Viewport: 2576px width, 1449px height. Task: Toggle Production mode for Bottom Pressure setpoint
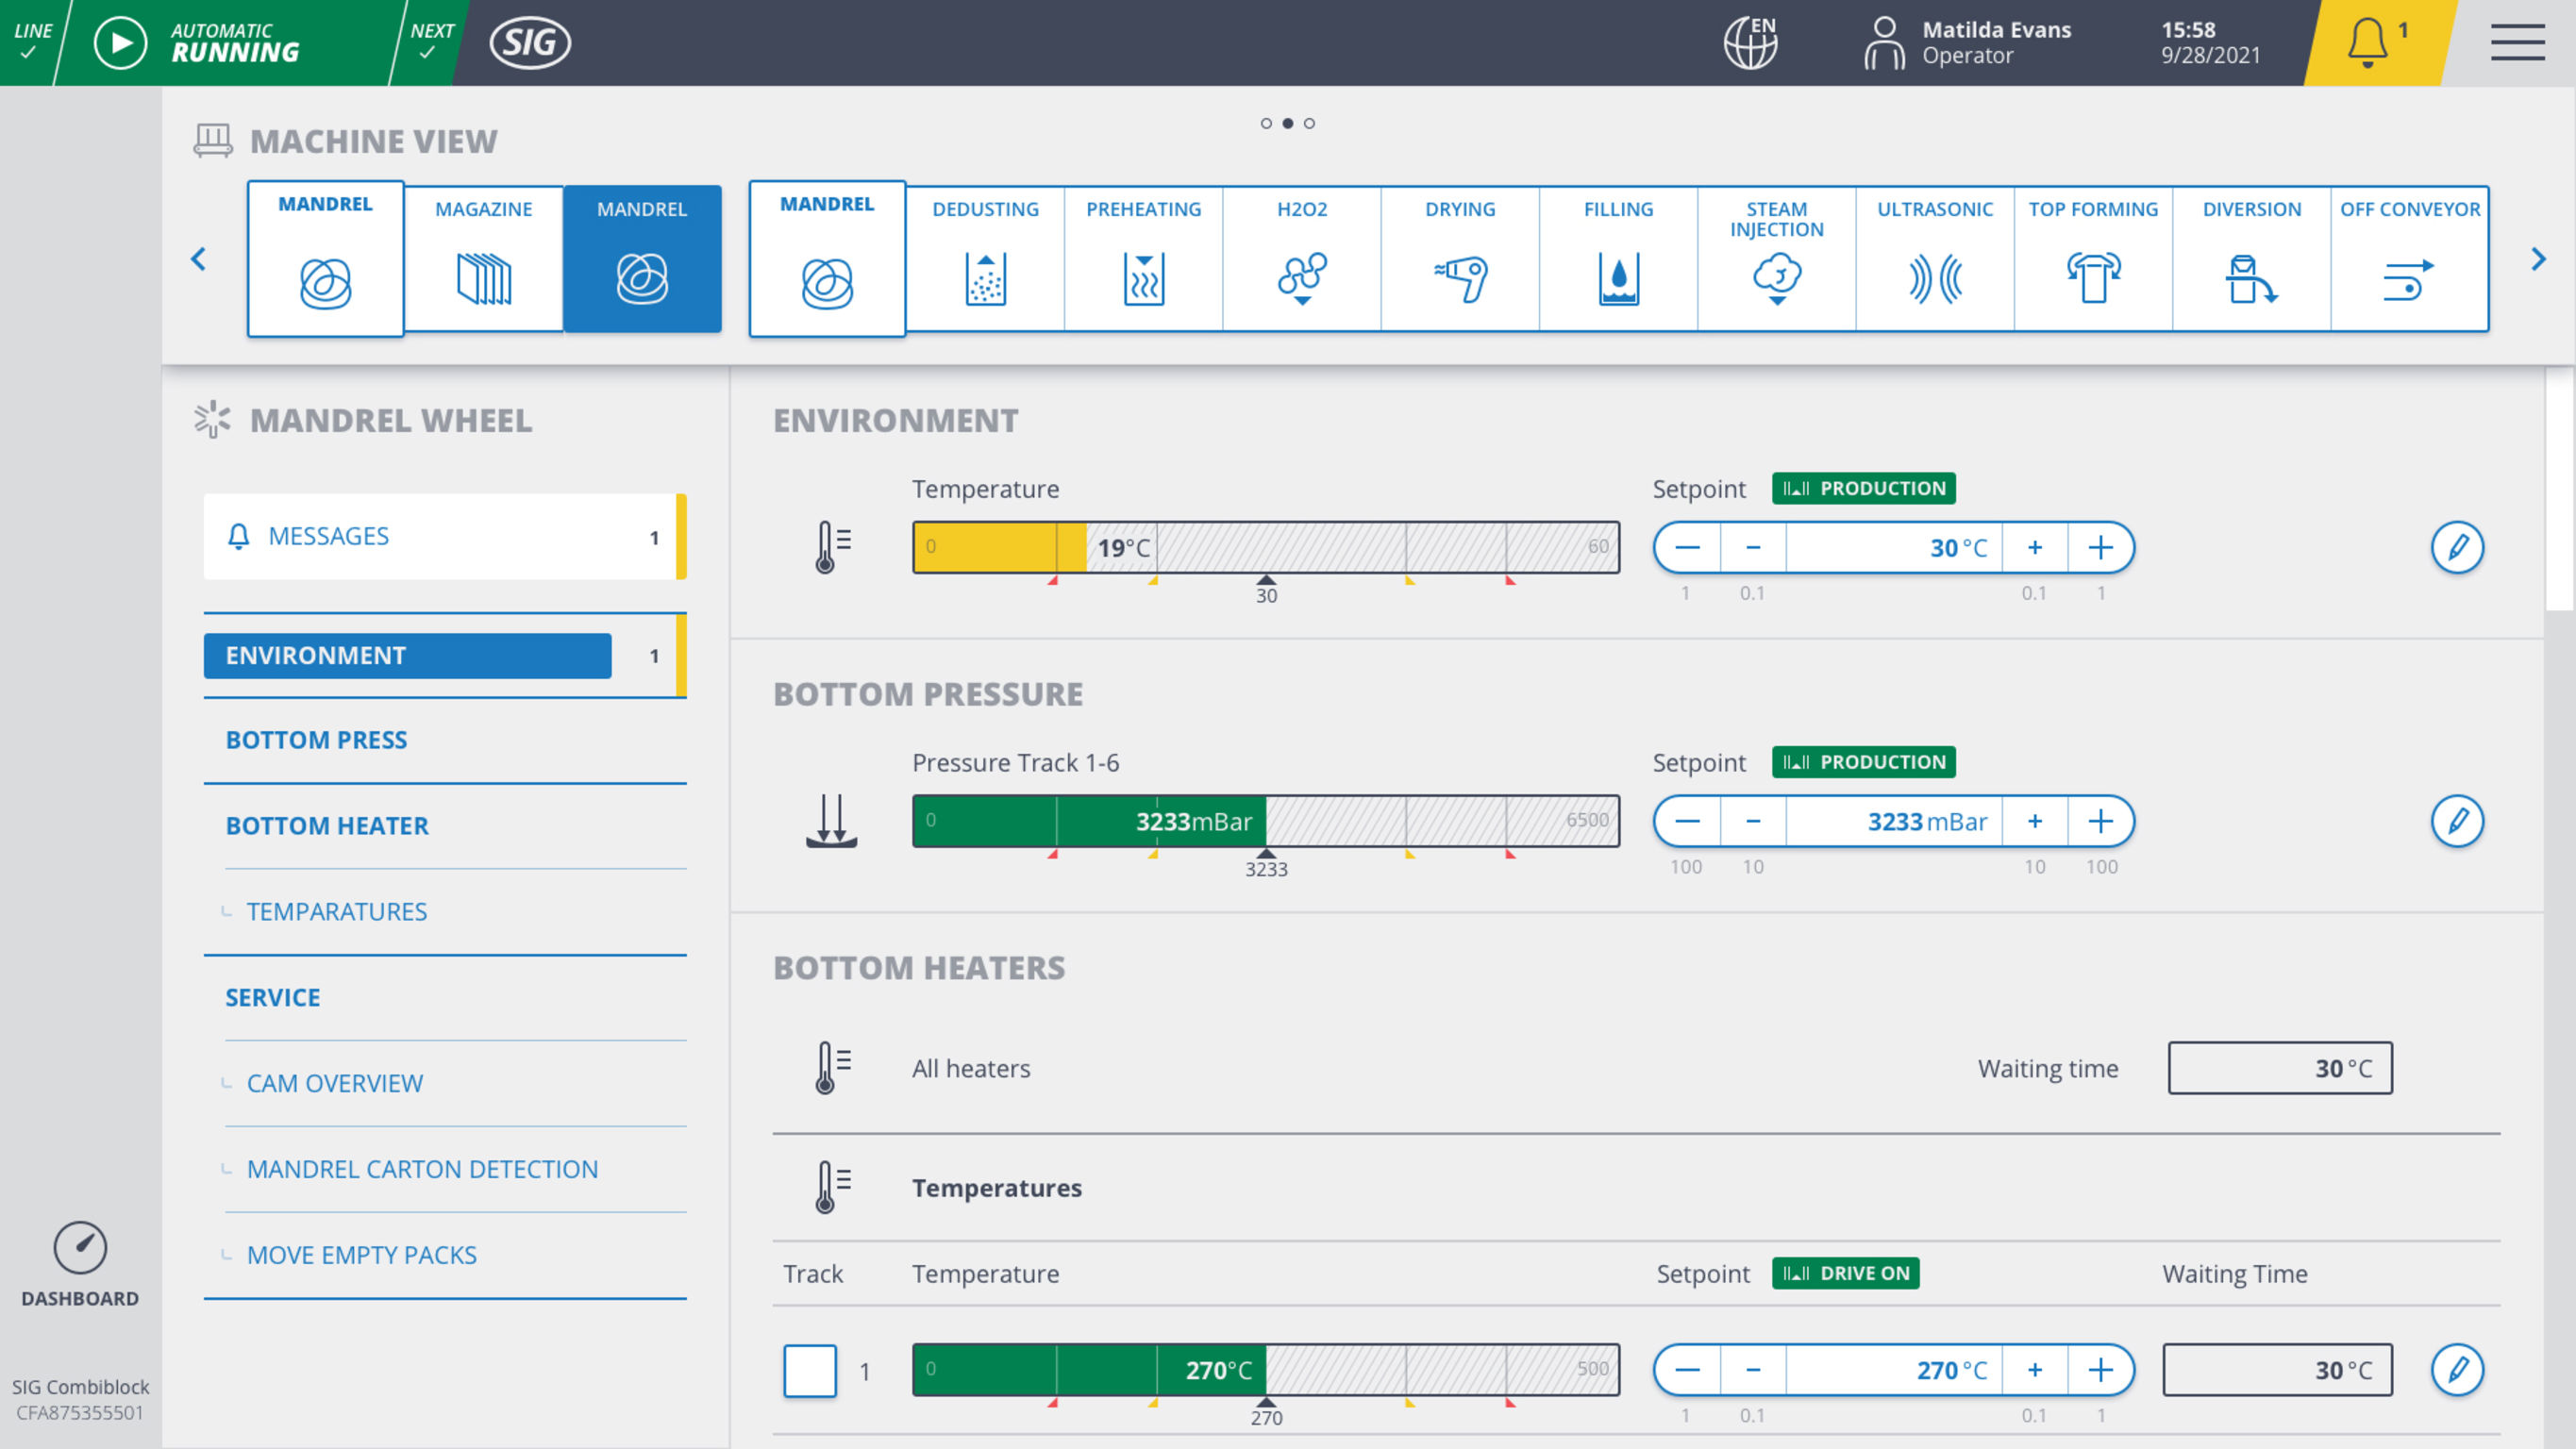[1863, 762]
